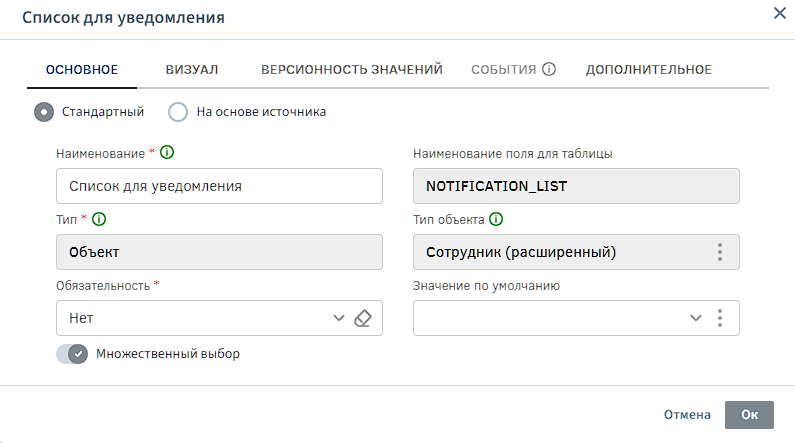The height and width of the screenshot is (443, 795).
Task: Open the Версионность значений tab
Action: point(351,69)
